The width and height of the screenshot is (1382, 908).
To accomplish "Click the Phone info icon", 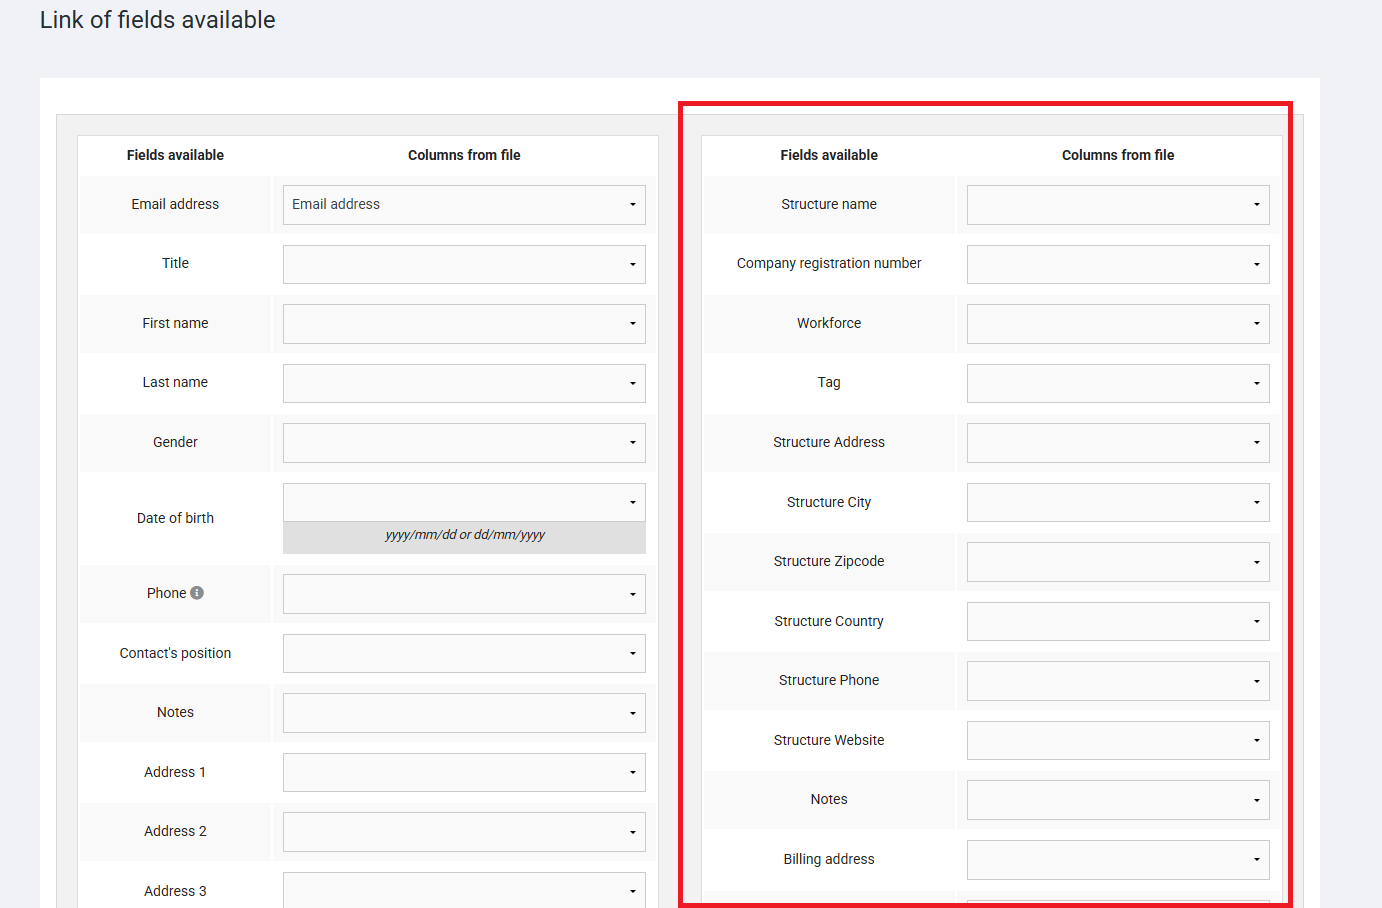I will click(x=197, y=593).
